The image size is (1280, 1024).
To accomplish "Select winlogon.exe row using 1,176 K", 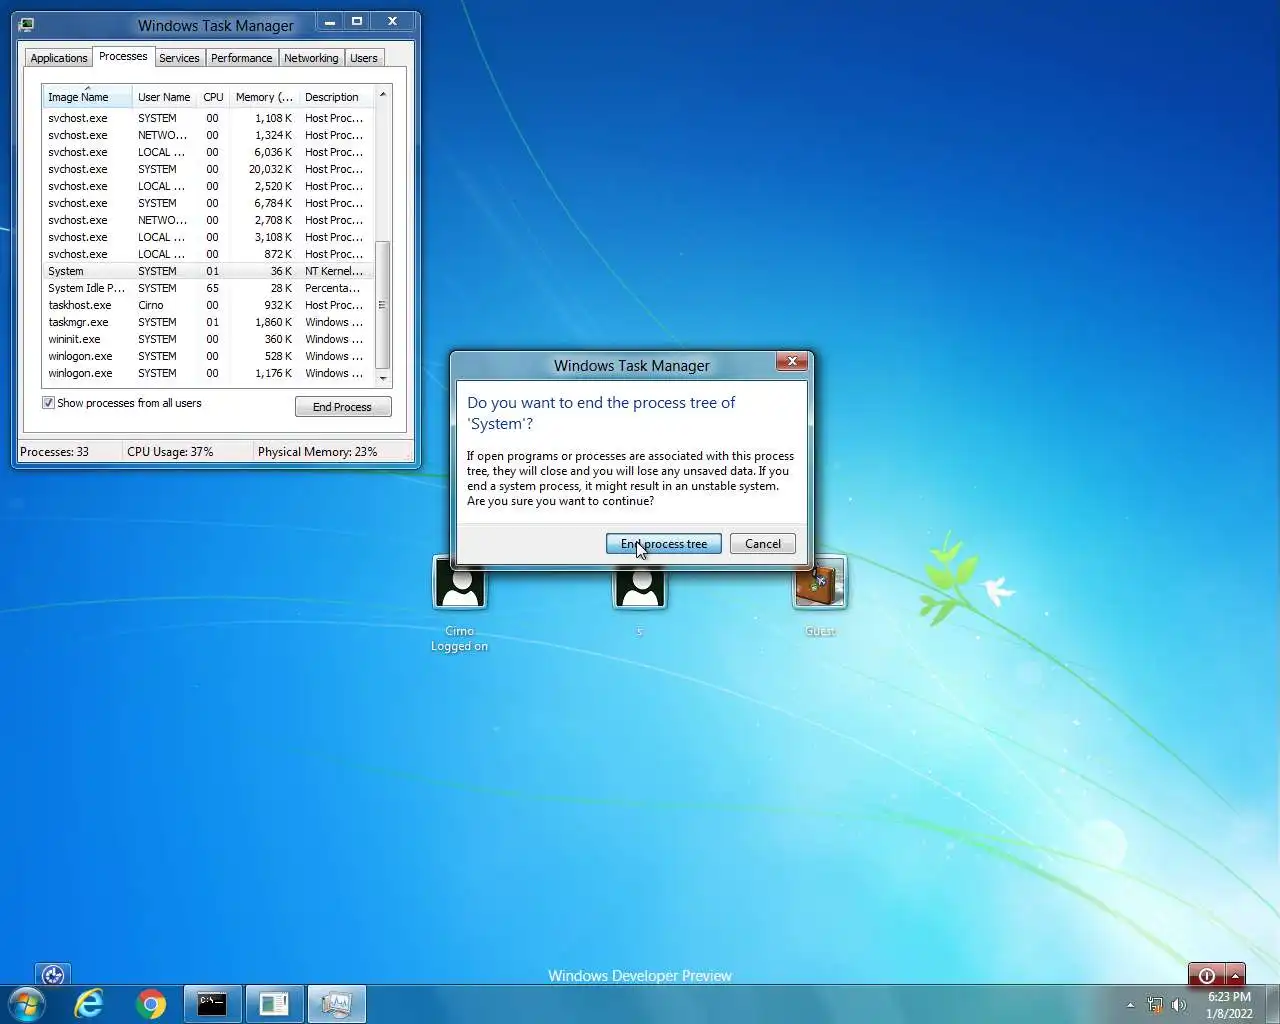I will click(x=208, y=373).
